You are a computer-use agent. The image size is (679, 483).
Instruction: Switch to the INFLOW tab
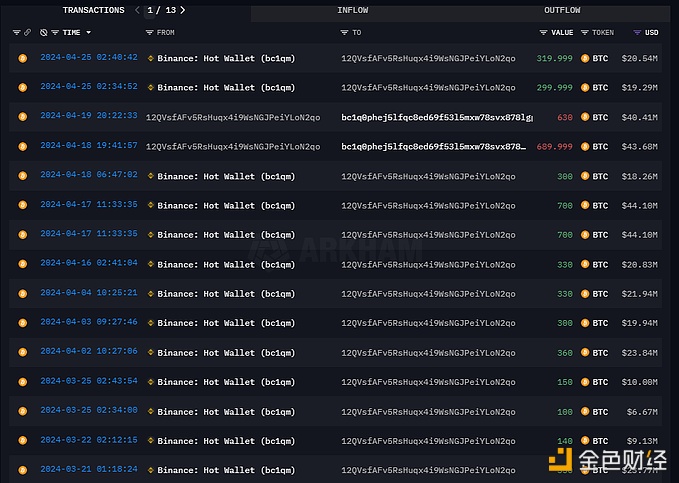[x=353, y=10]
